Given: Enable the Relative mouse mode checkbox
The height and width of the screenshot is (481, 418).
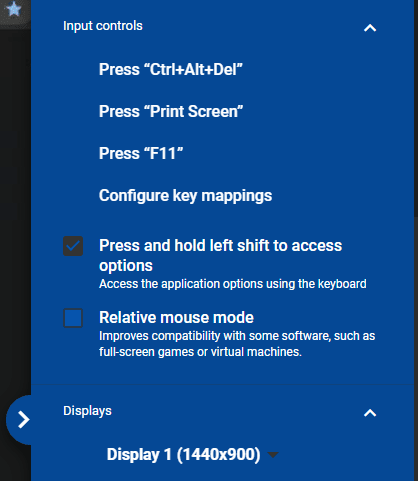Looking at the screenshot, I should pyautogui.click(x=73, y=318).
